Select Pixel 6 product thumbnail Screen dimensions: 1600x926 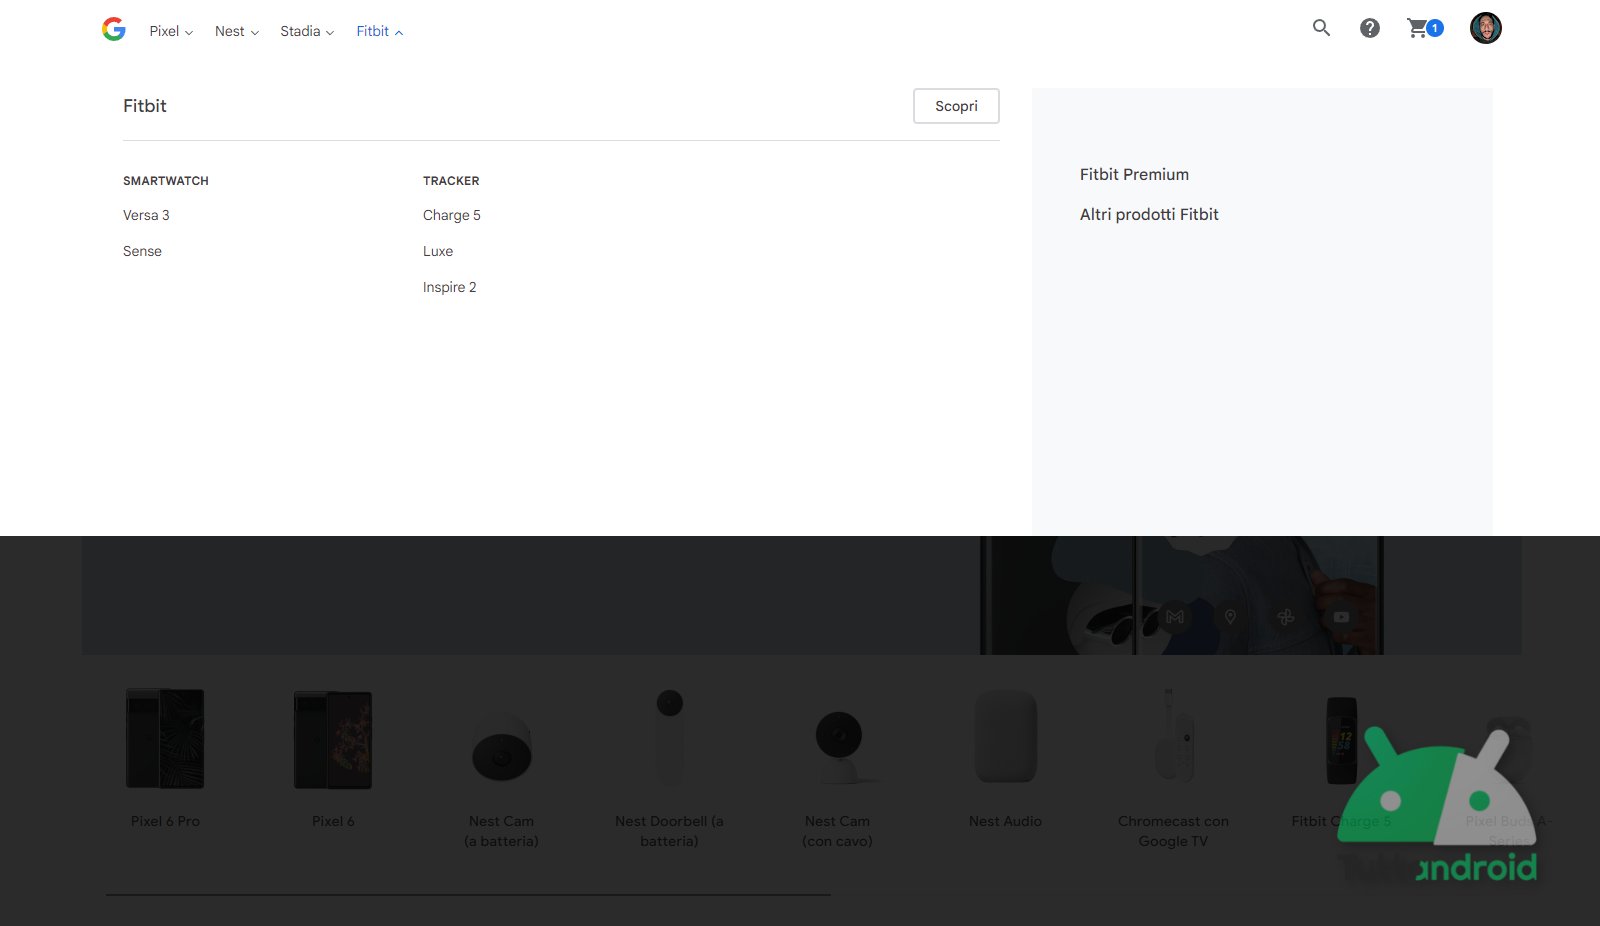333,740
